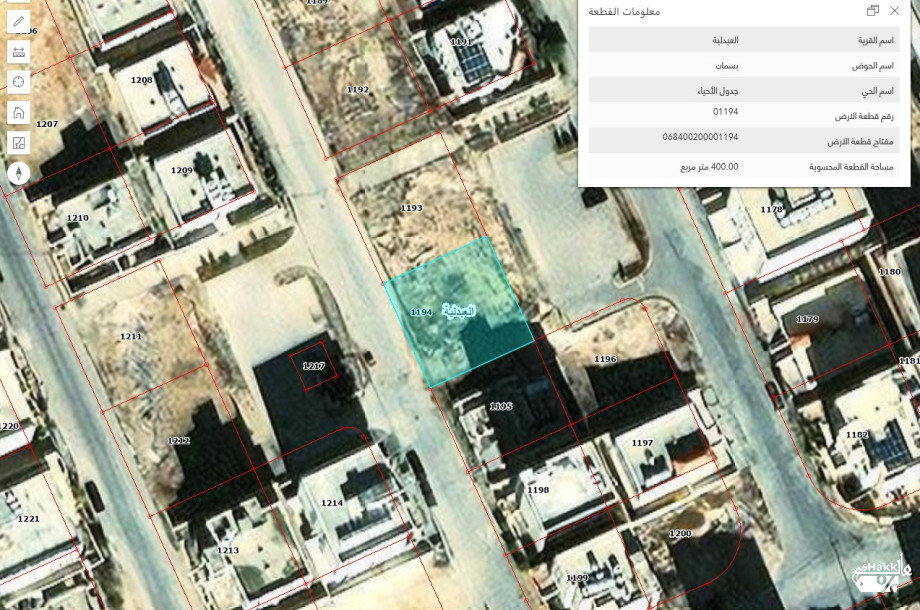
Task: Select the small parcel 1217
Action: (314, 367)
